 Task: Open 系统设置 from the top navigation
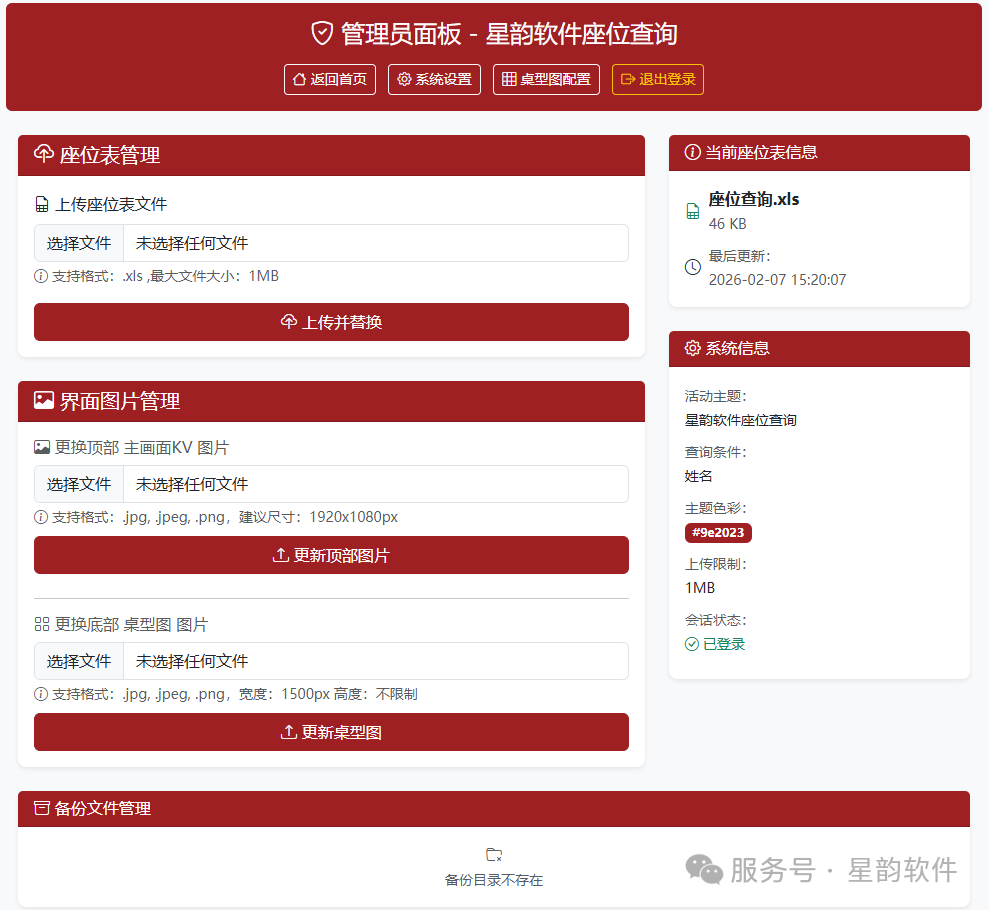point(434,79)
